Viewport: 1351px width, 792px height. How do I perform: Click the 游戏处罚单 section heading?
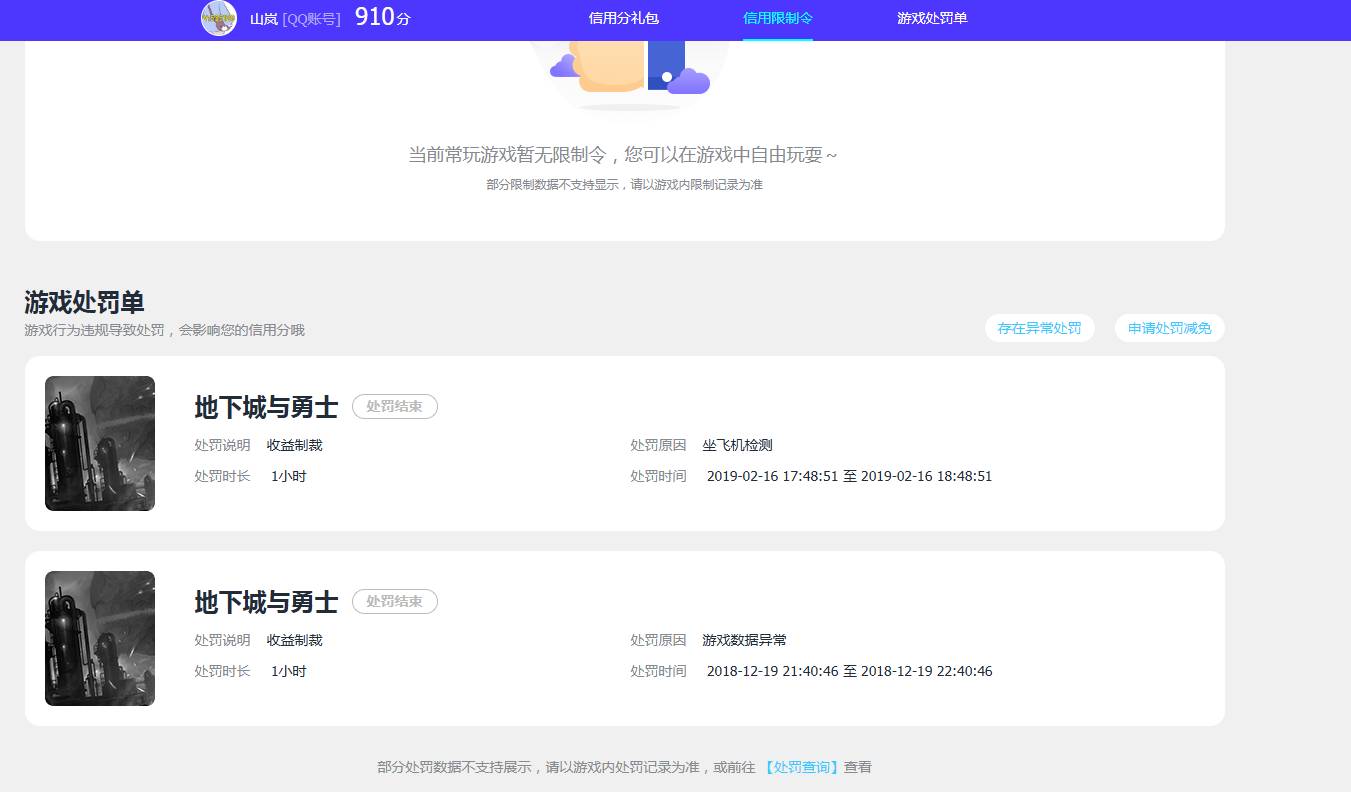[83, 301]
